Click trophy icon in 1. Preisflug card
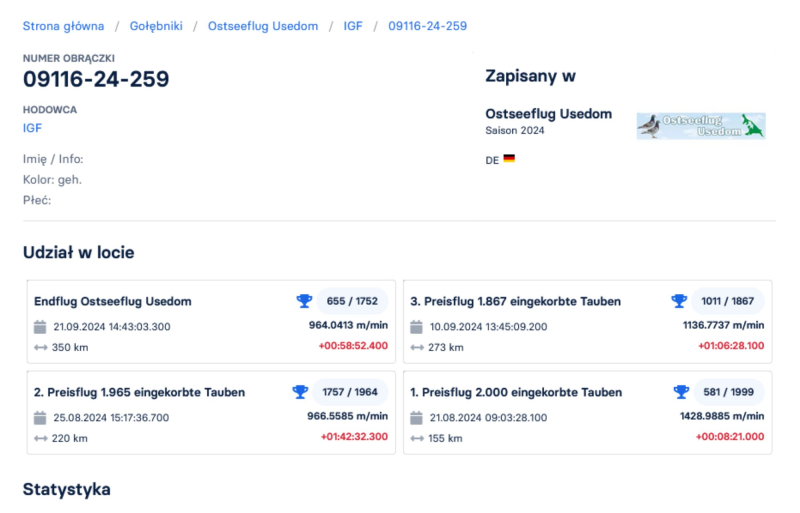The height and width of the screenshot is (513, 800). [679, 392]
